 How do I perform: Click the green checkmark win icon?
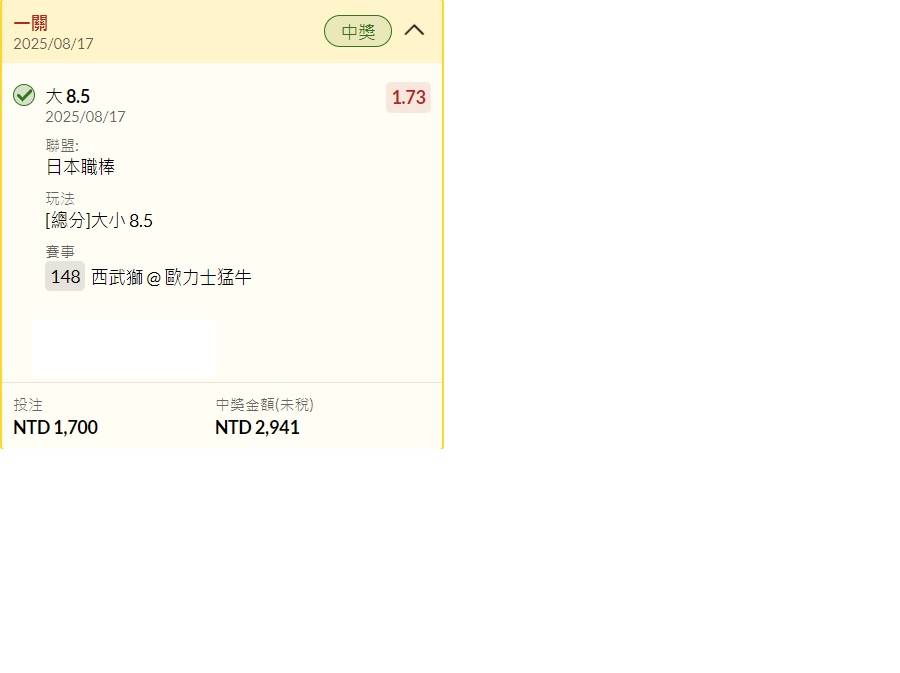pos(24,95)
